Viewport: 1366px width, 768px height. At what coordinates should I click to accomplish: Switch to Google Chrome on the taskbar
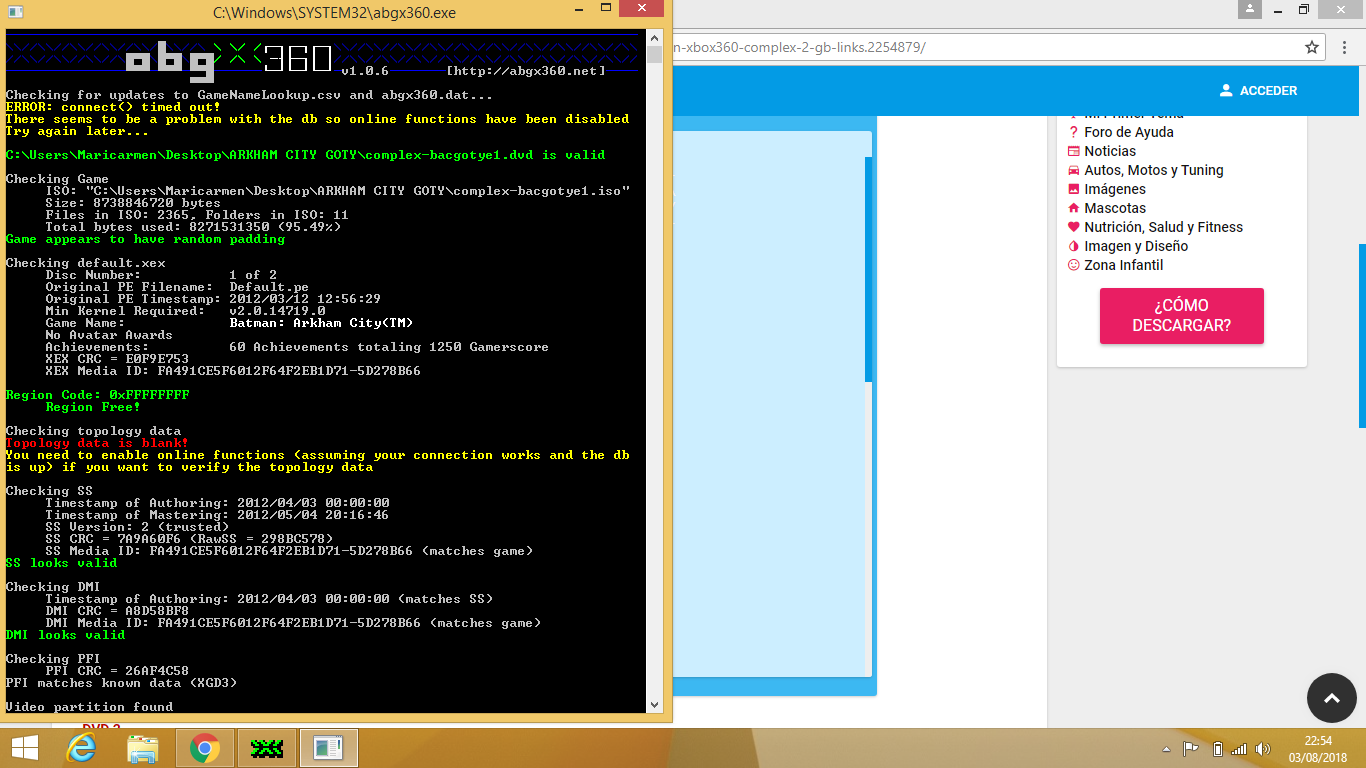pos(205,748)
